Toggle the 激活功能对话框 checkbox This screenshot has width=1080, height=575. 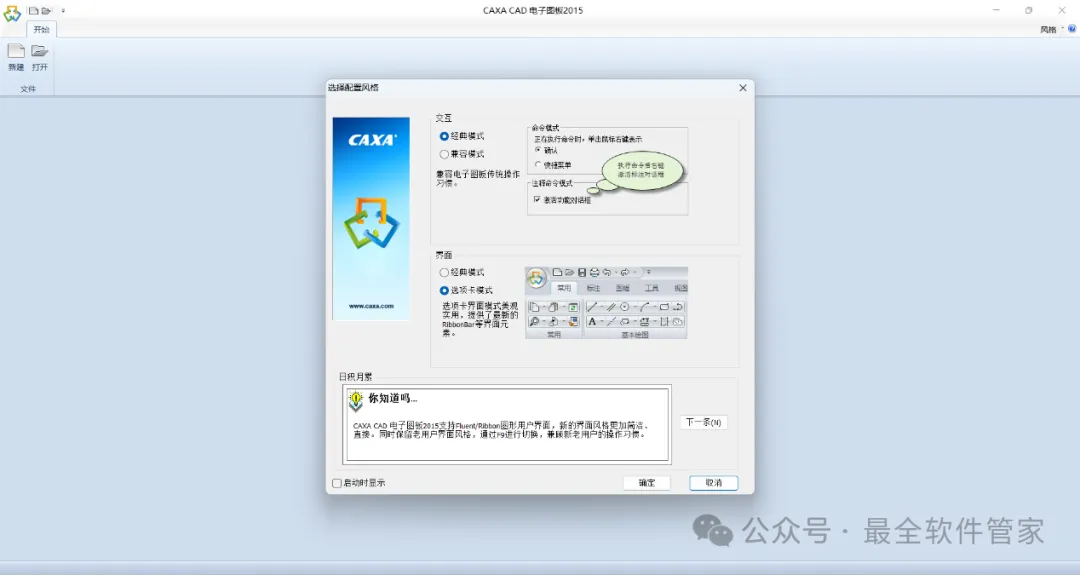point(562,200)
